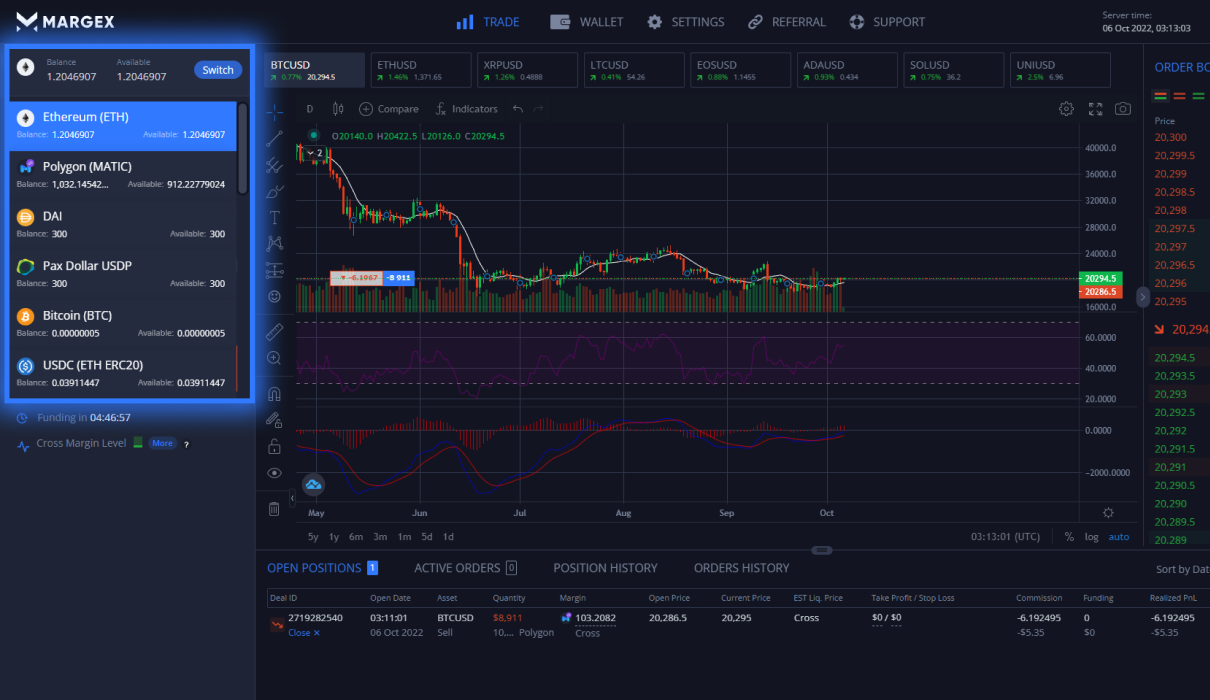The image size is (1210, 700).
Task: Select the 6m date range
Action: [356, 537]
